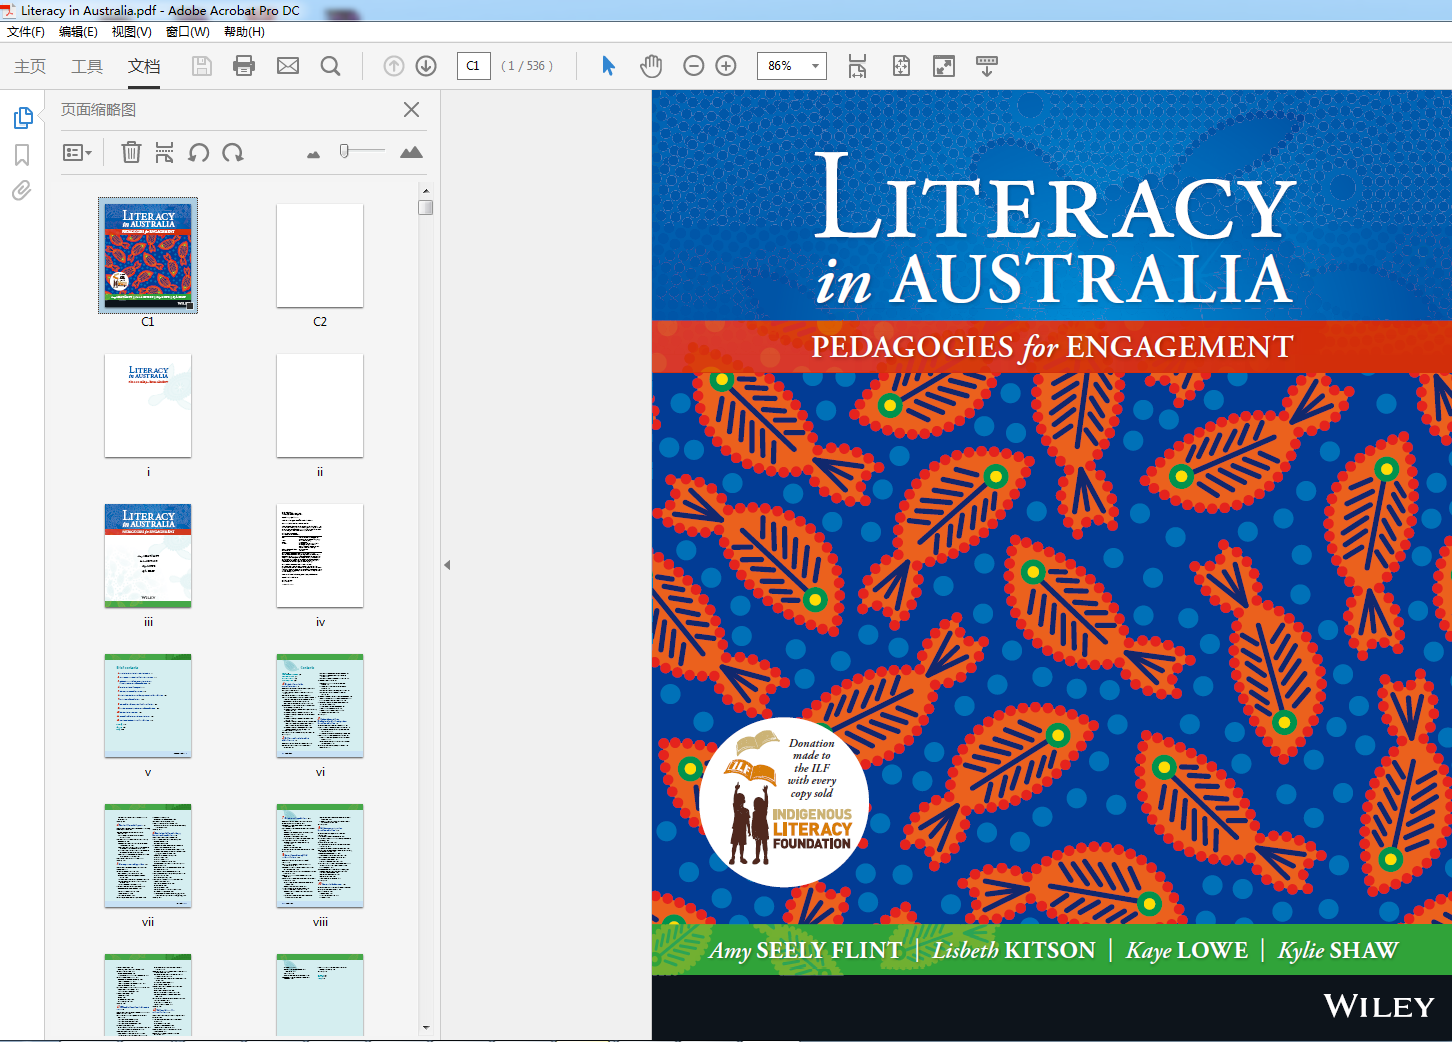This screenshot has height=1042, width=1452.
Task: Click the Save file icon
Action: point(202,66)
